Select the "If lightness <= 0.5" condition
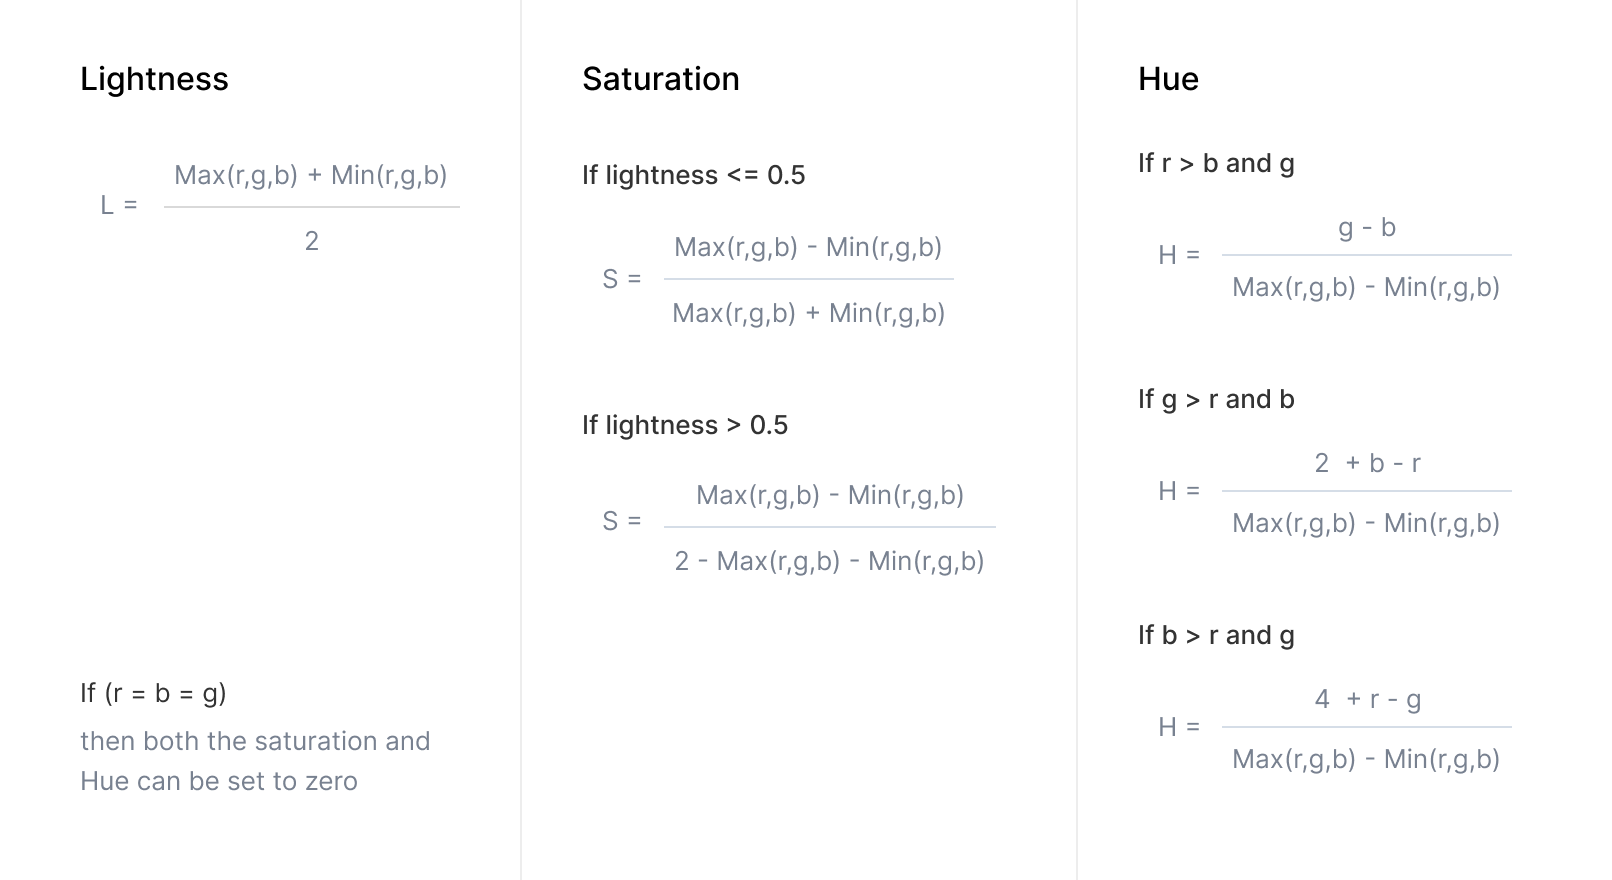Image resolution: width=1612 pixels, height=880 pixels. pyautogui.click(x=693, y=175)
